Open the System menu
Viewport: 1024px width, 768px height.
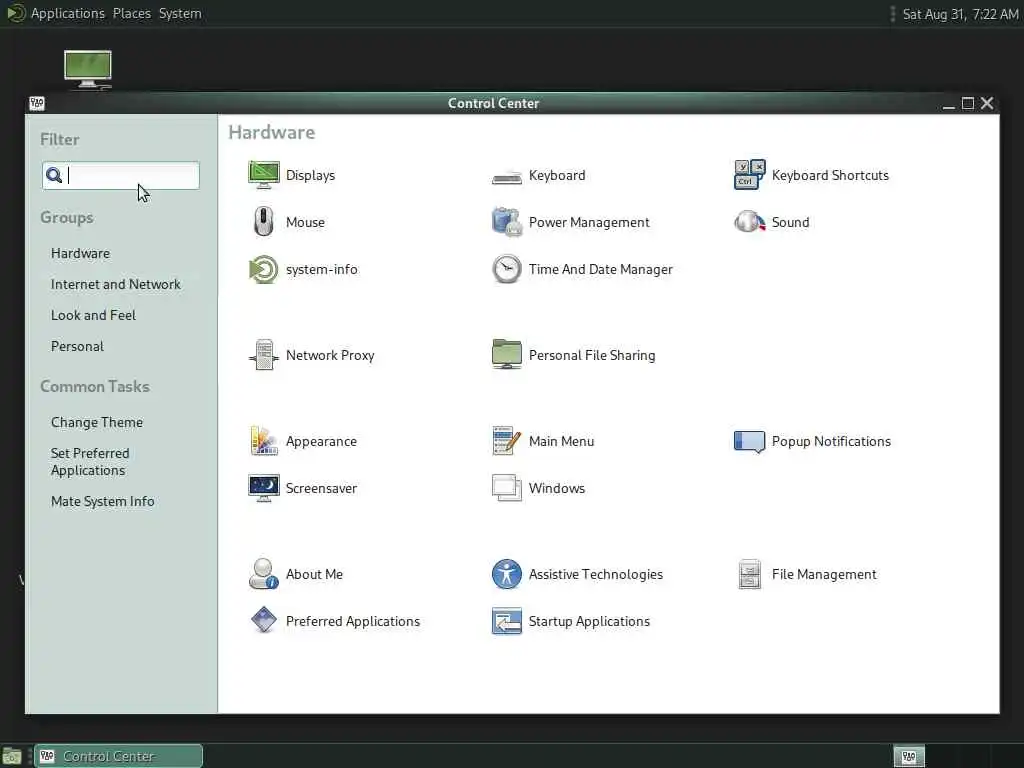(180, 14)
